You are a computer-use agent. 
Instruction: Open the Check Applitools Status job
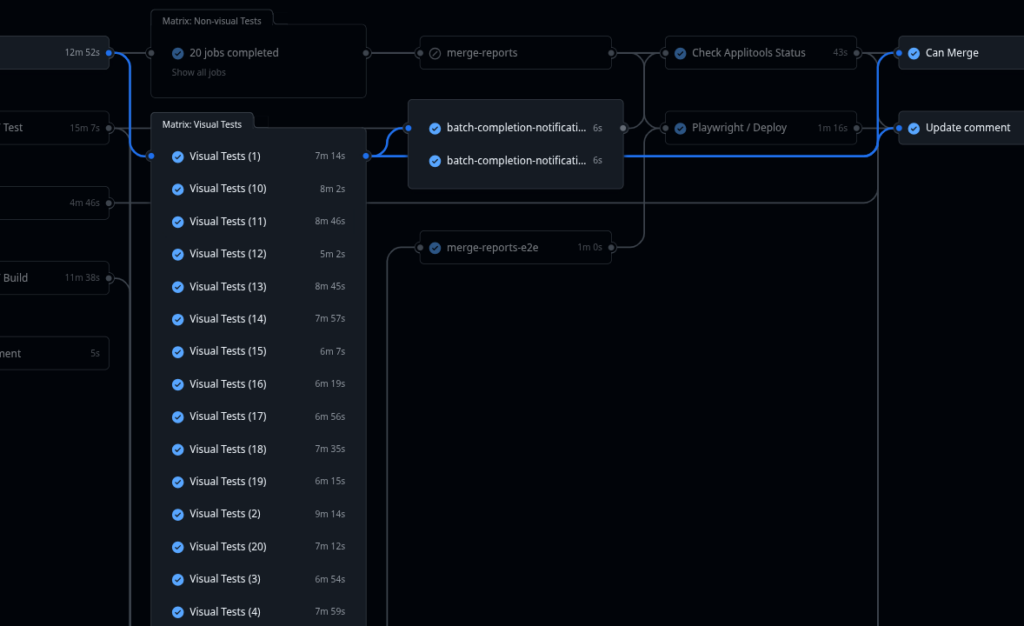761,53
